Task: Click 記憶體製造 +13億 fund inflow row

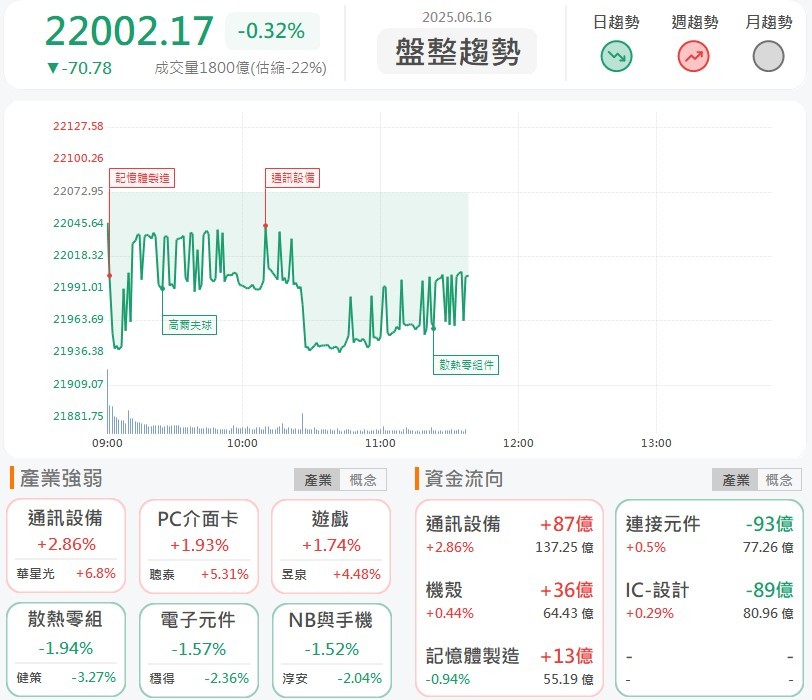Action: tap(510, 666)
